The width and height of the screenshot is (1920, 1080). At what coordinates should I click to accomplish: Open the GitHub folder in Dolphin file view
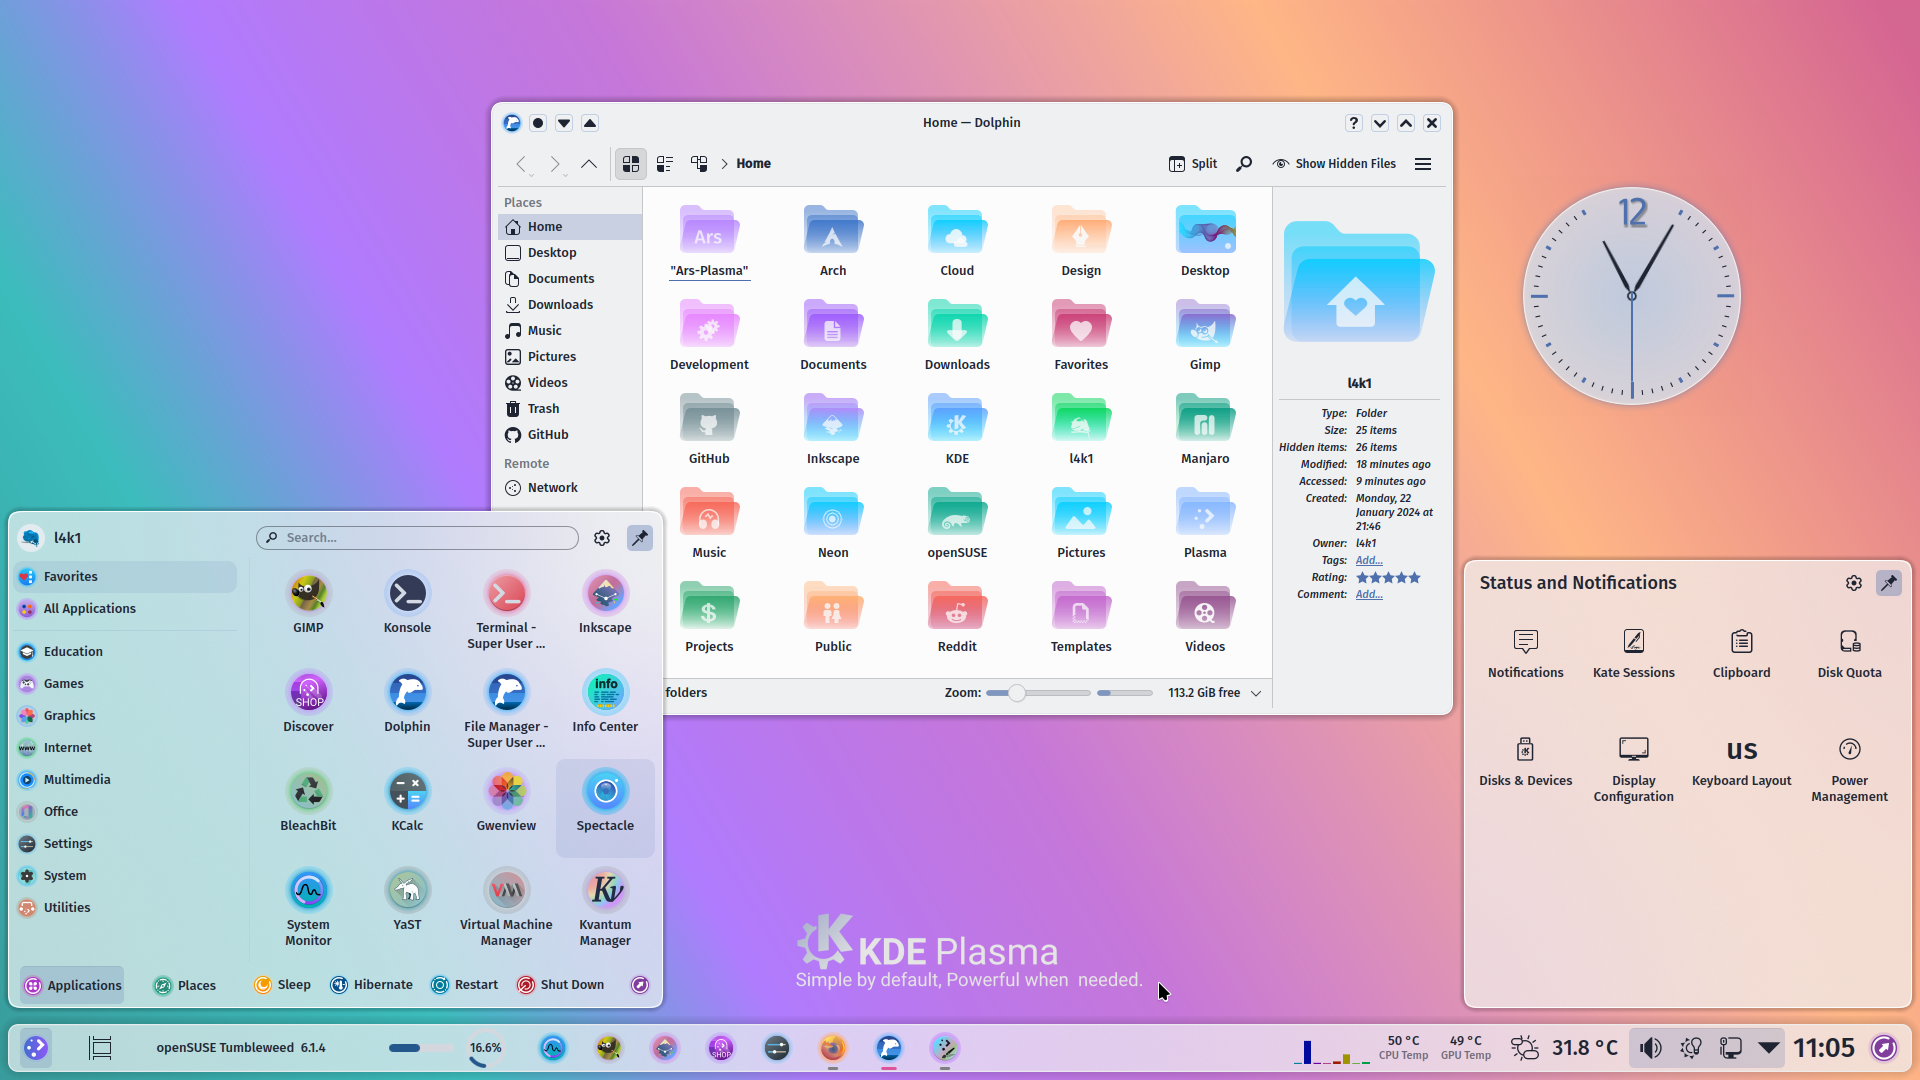(x=709, y=429)
